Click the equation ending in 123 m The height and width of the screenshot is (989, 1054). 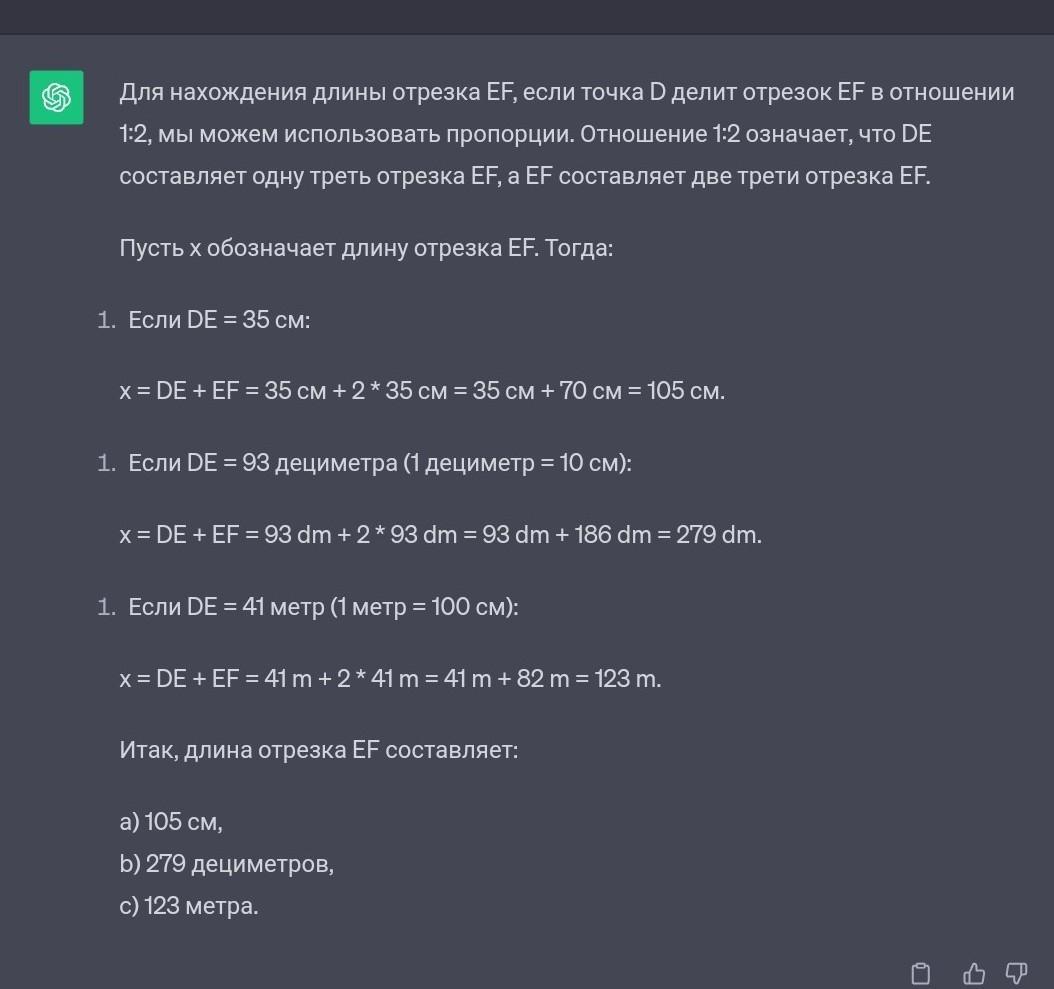390,679
